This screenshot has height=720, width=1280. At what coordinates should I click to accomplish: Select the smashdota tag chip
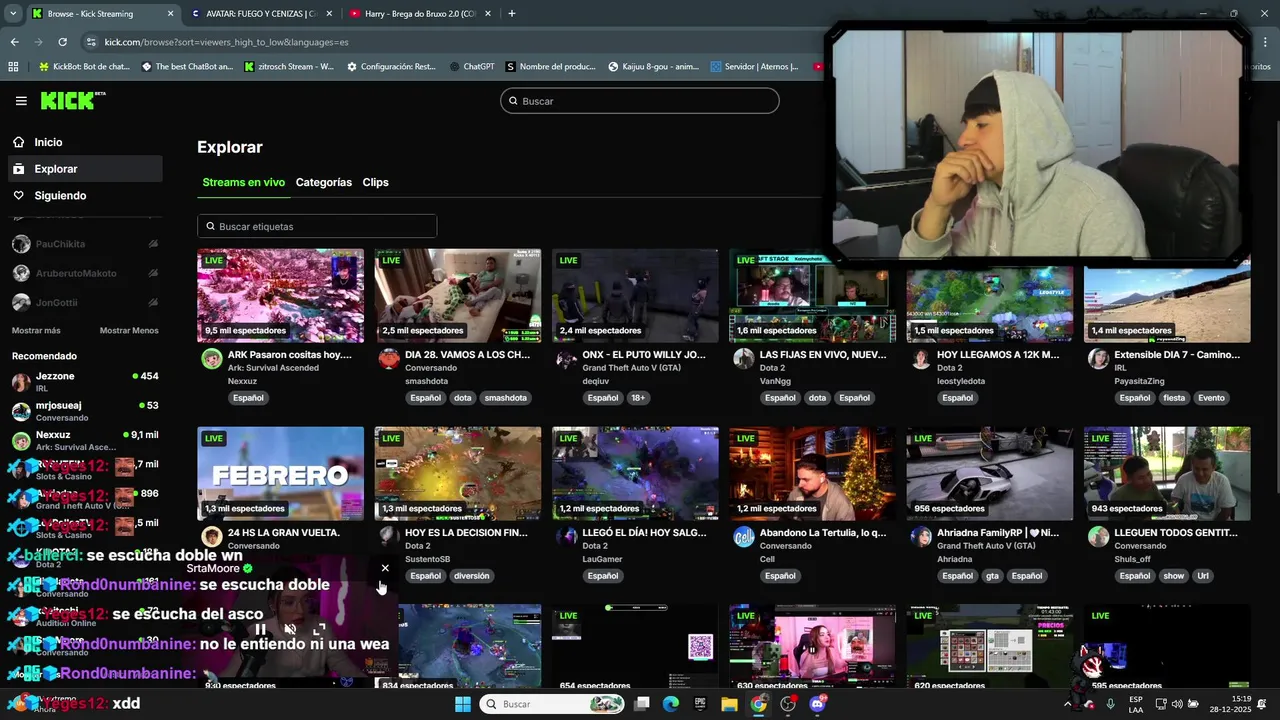(505, 398)
